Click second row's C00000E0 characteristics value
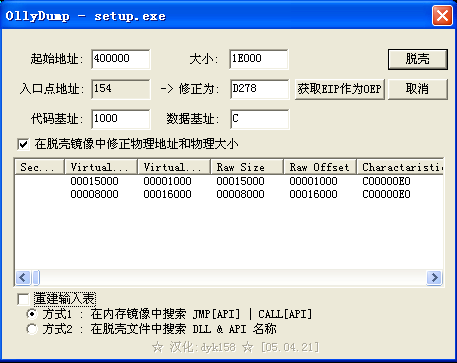 click(x=386, y=194)
